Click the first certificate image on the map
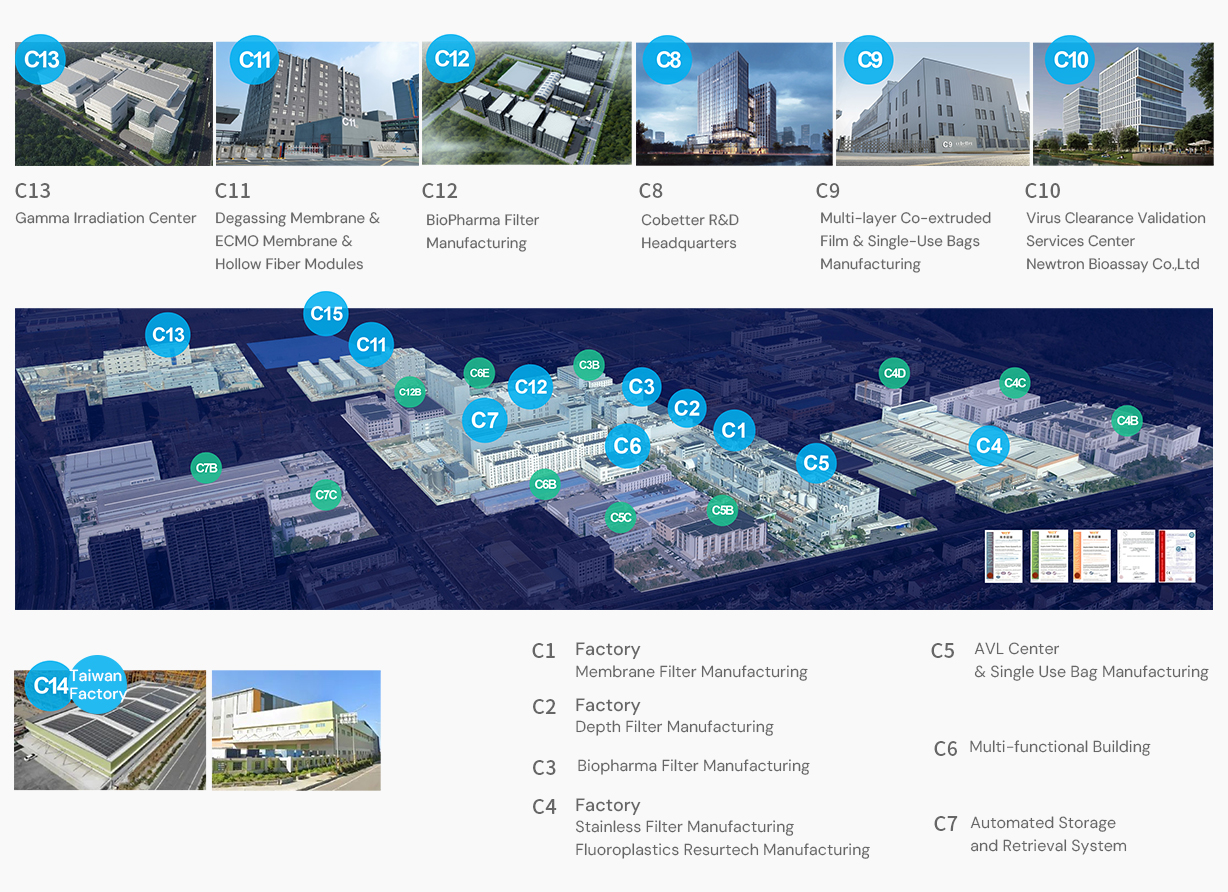This screenshot has width=1228, height=892. 1003,556
